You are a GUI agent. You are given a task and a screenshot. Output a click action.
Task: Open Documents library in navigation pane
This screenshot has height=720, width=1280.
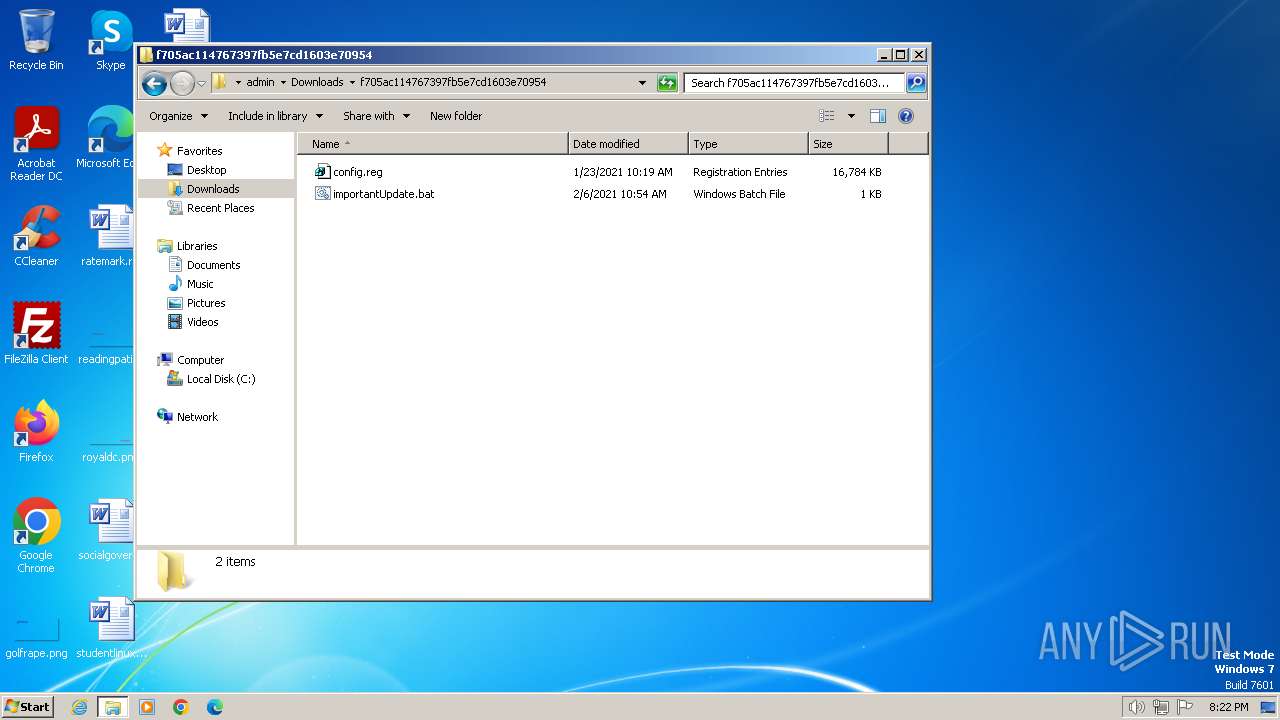[213, 265]
